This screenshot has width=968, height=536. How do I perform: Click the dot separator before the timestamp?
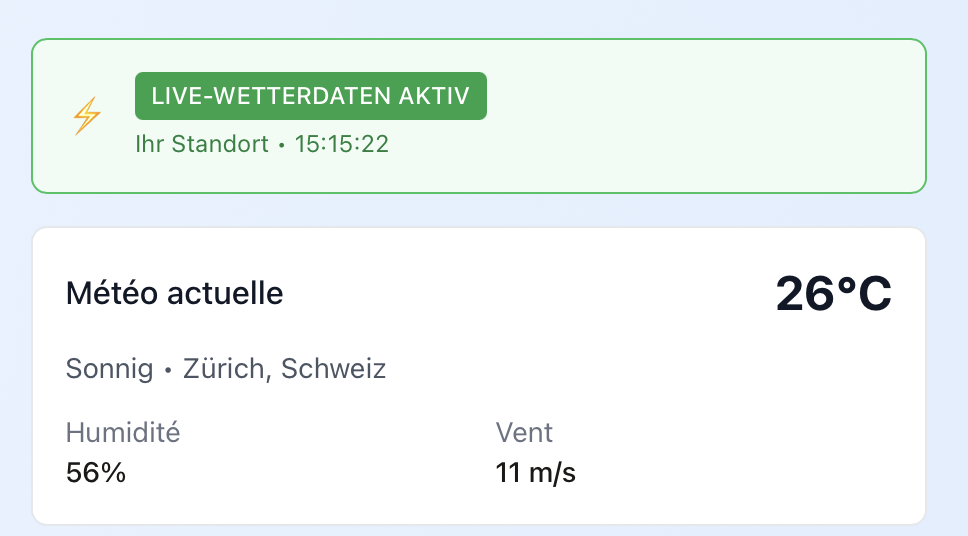(x=282, y=146)
